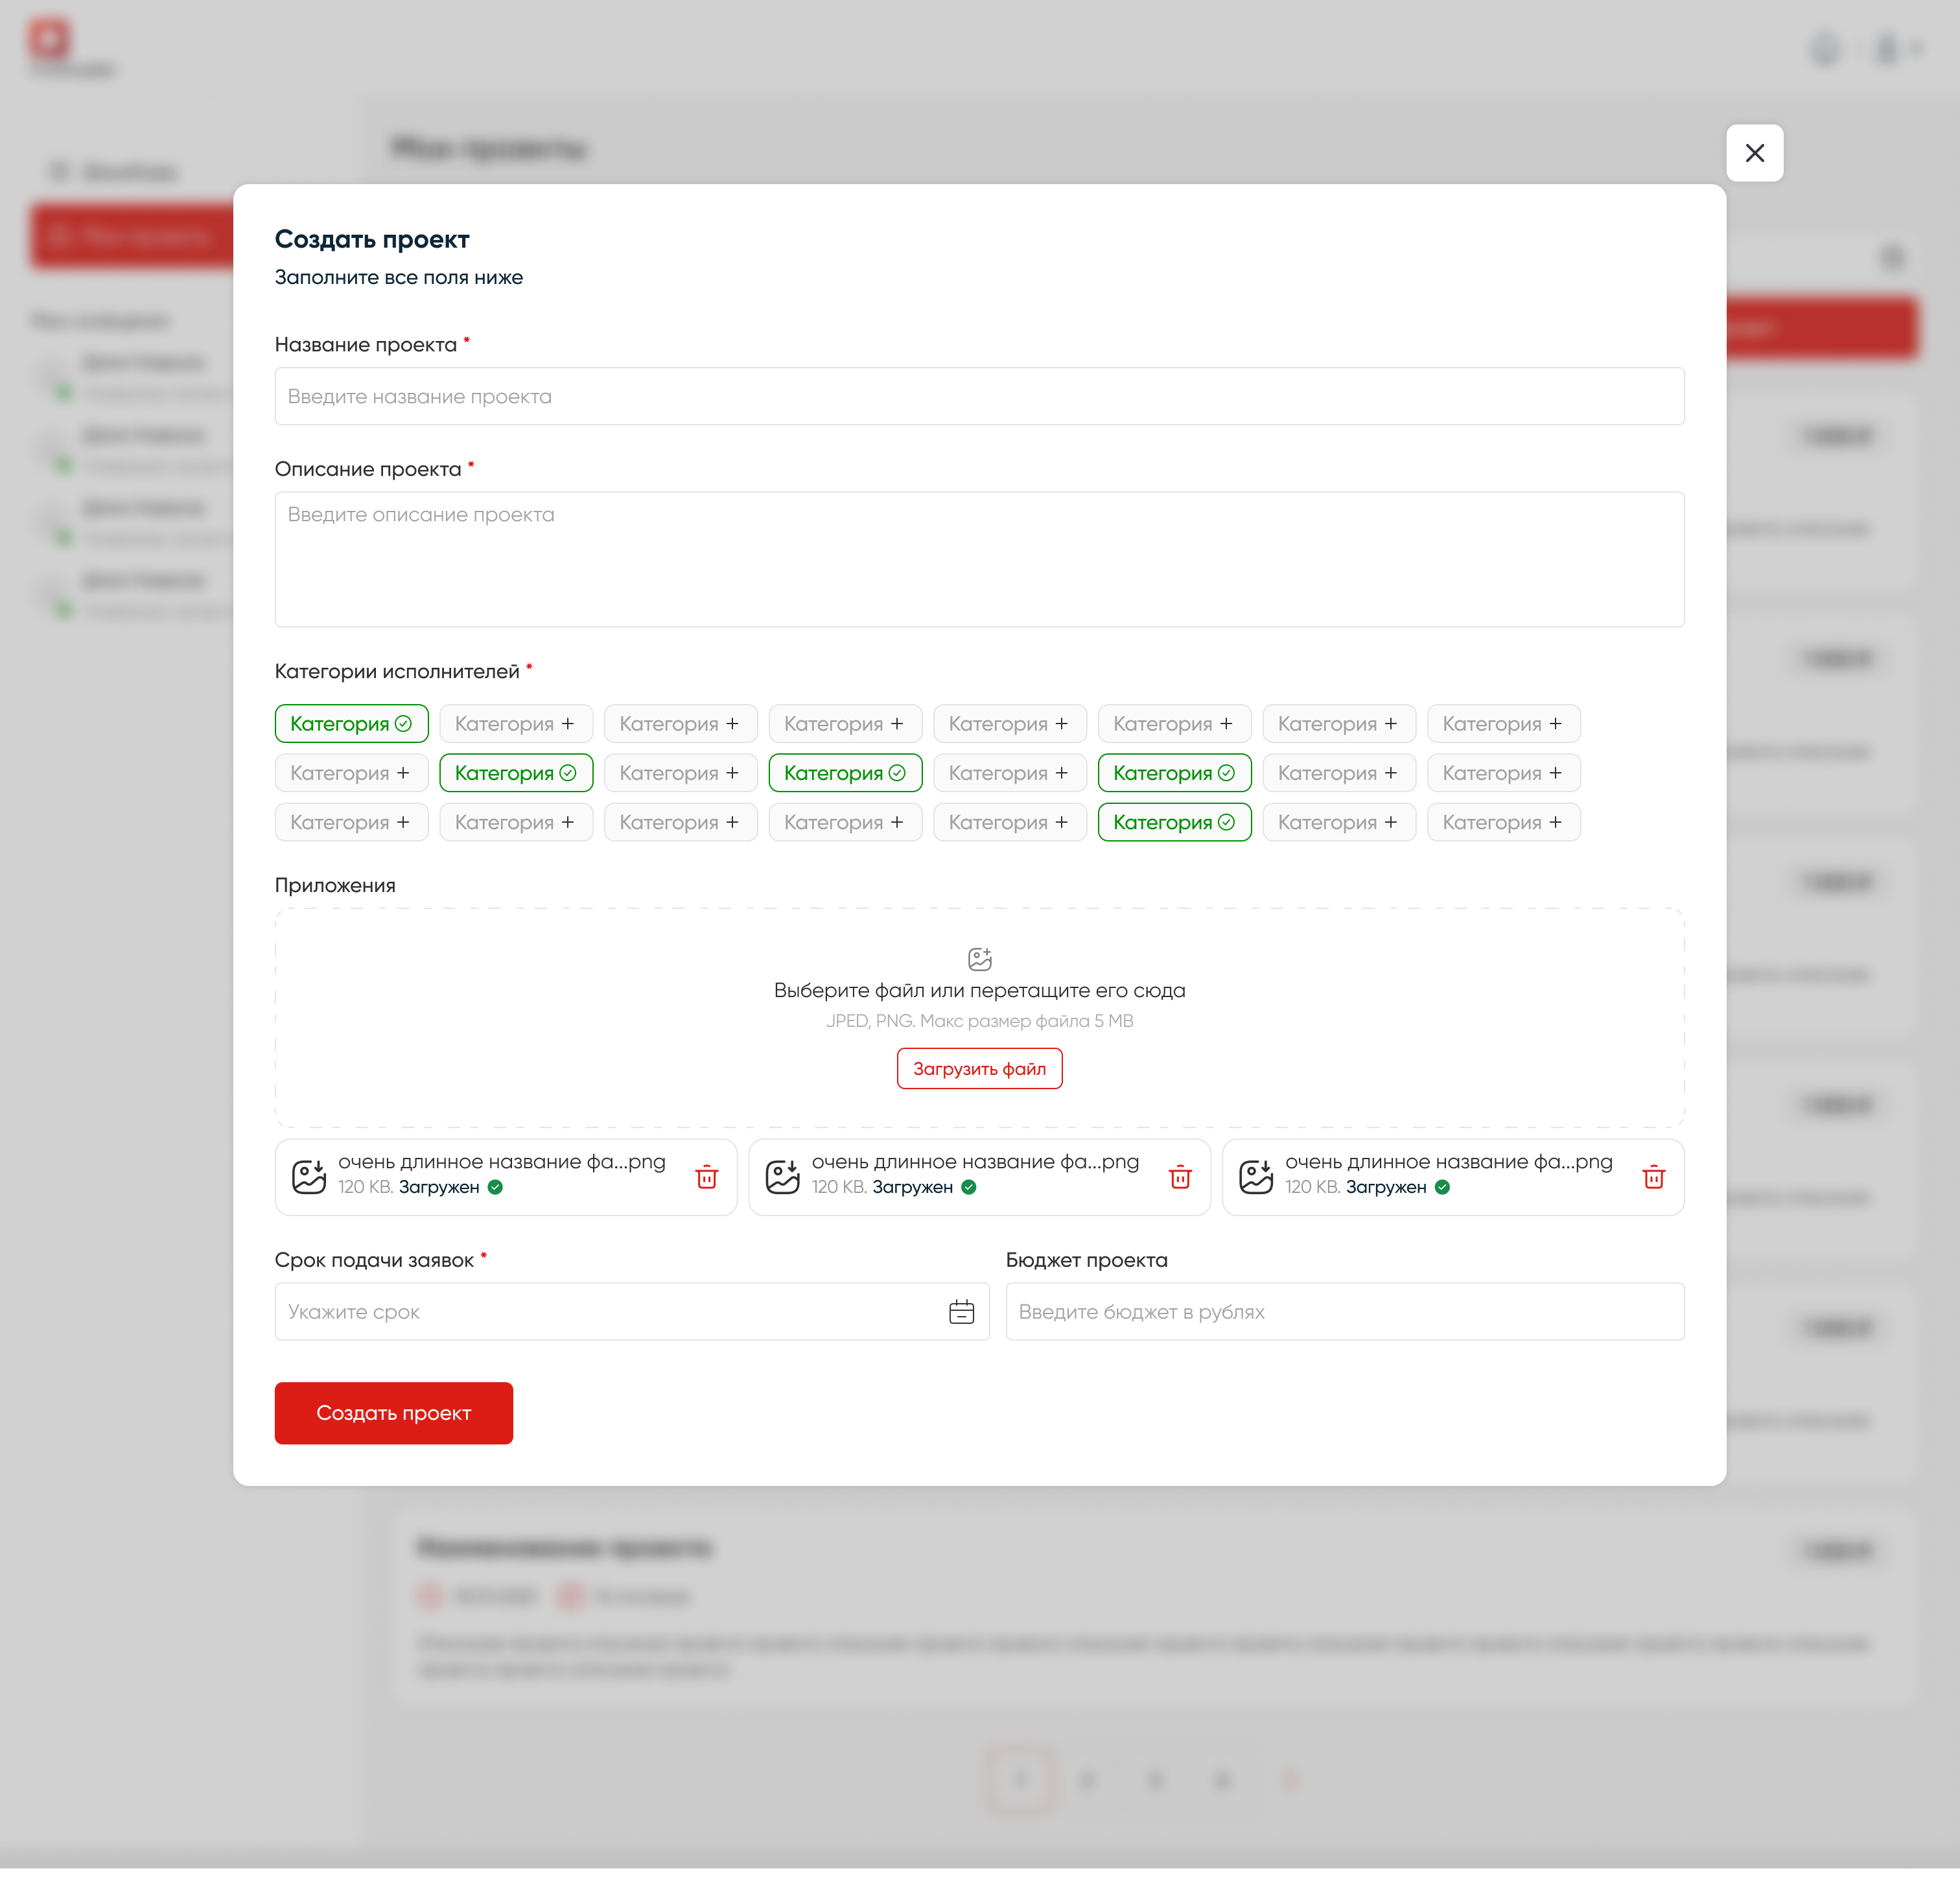1960x1884 pixels.
Task: Click into the project description textarea
Action: point(979,559)
